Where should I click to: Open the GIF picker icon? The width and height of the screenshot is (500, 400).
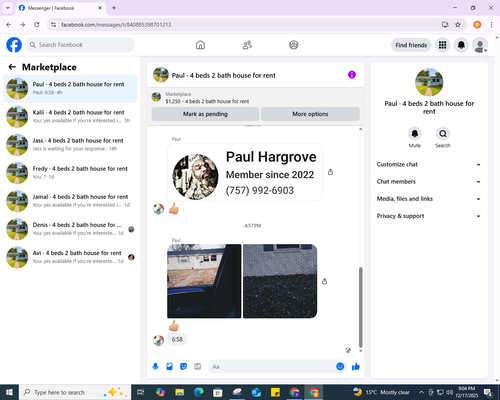click(198, 367)
